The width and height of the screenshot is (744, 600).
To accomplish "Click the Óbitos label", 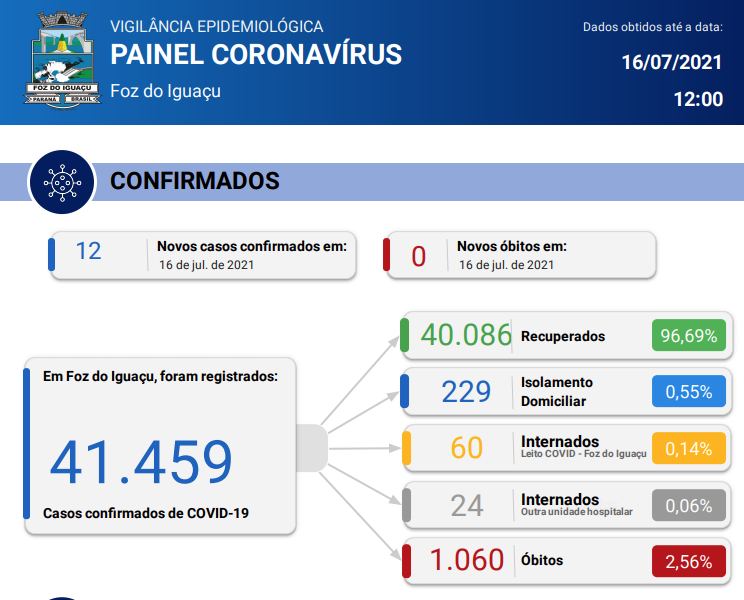I will click(x=542, y=560).
